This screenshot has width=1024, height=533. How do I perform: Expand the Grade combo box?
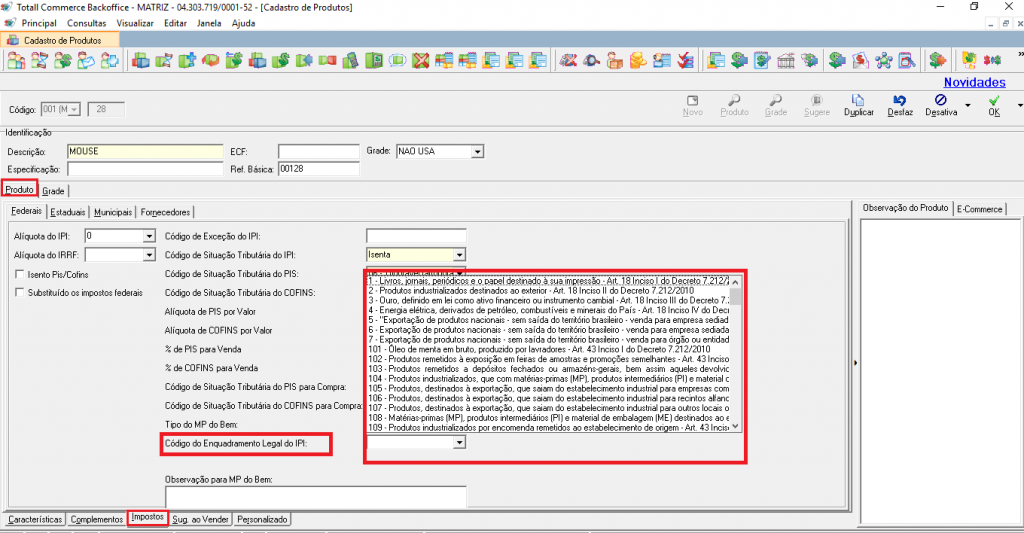477,152
